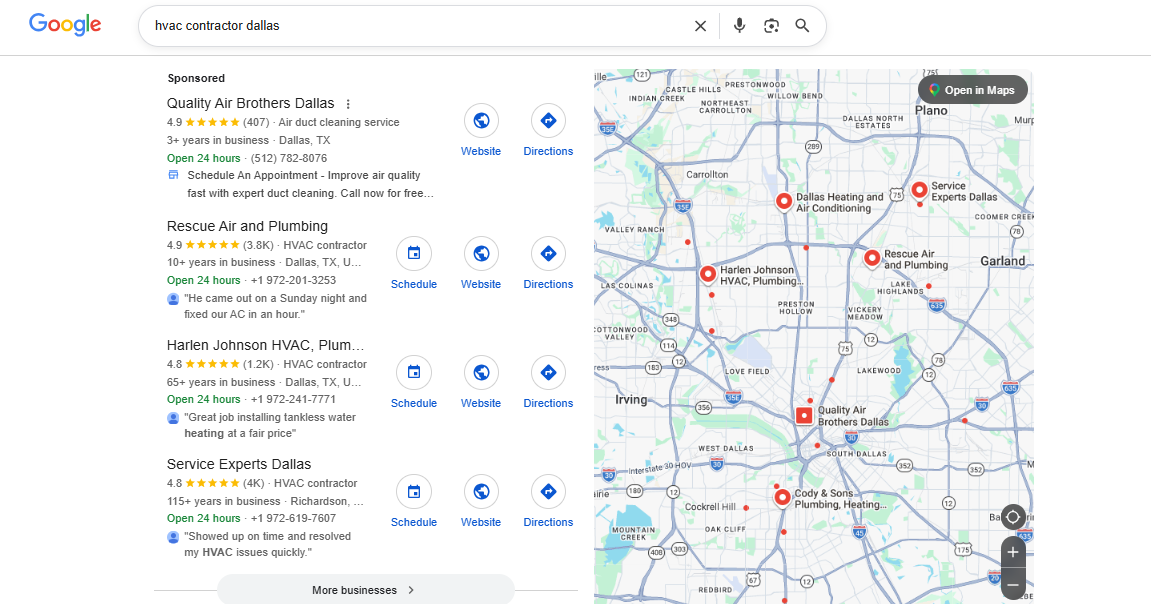Start voice search with microphone icon
Viewport: 1151px width, 604px height.
(x=739, y=26)
